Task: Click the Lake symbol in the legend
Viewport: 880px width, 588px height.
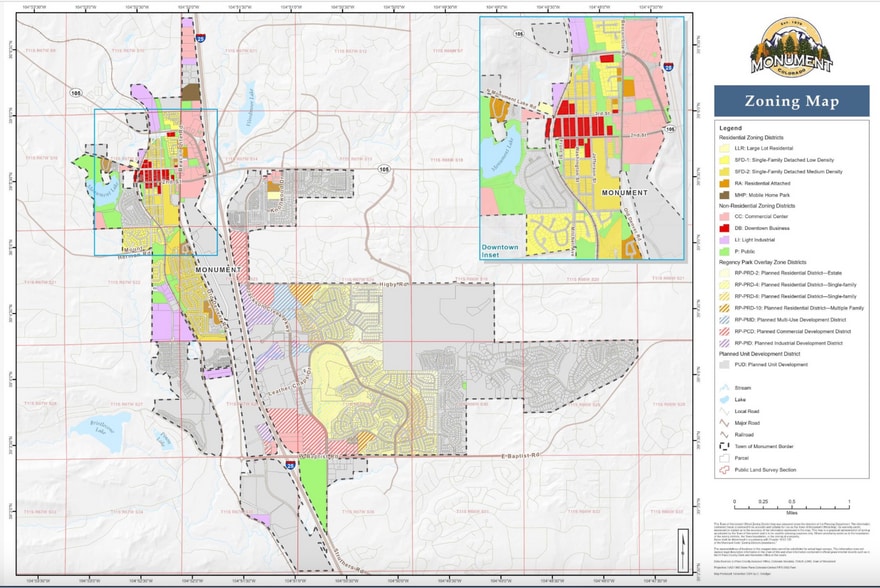Action: click(x=726, y=399)
